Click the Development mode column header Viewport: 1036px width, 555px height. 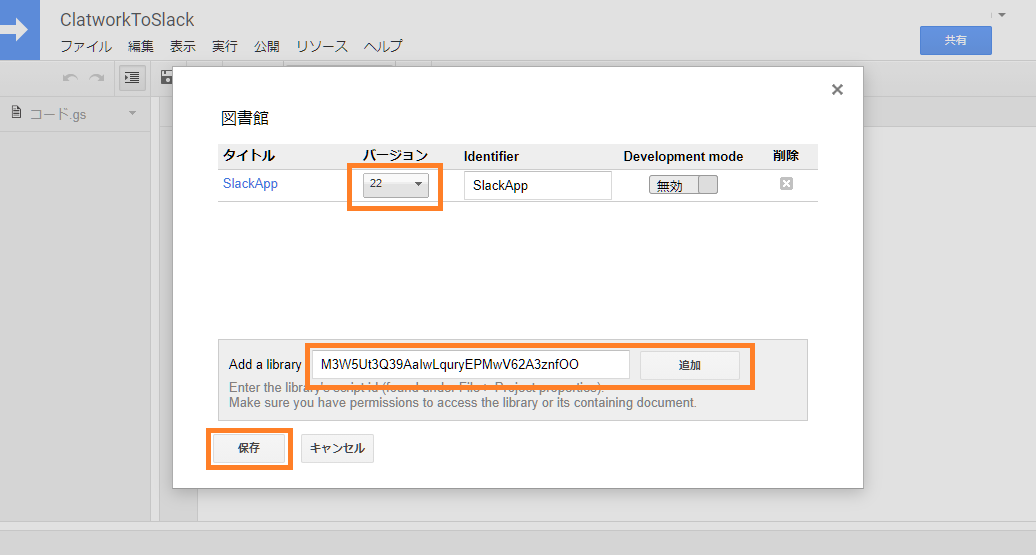[x=683, y=157]
